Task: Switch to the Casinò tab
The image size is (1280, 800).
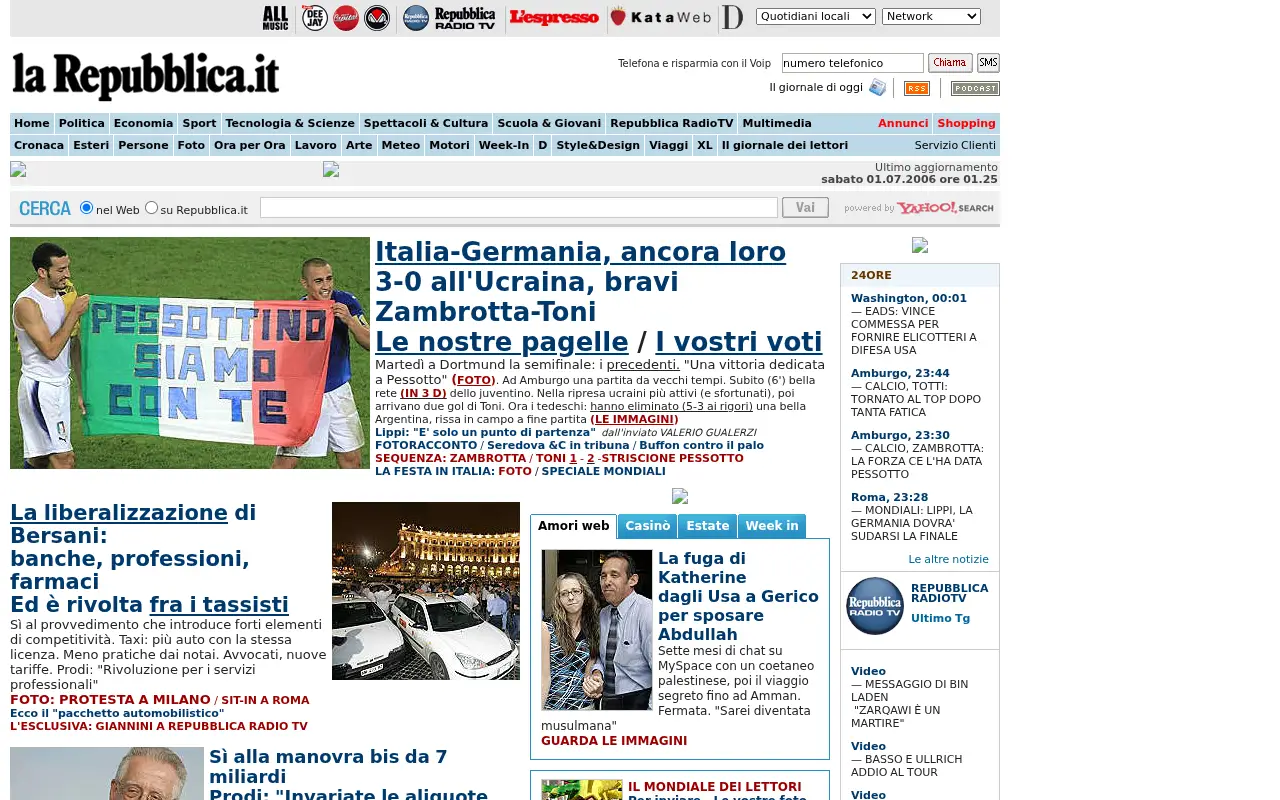Action: [x=648, y=526]
